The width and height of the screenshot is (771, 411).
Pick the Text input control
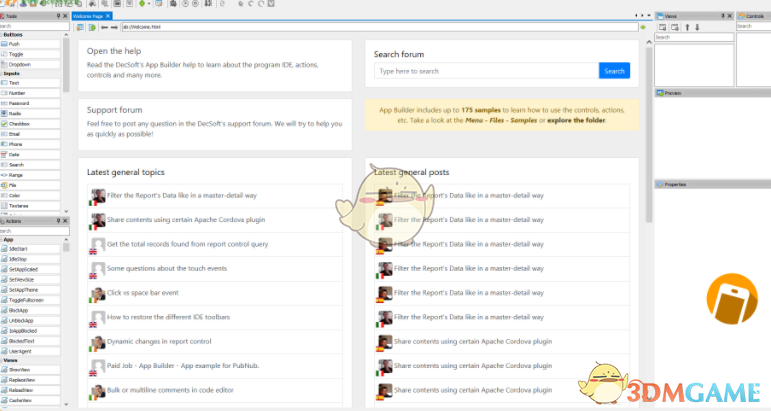point(30,83)
